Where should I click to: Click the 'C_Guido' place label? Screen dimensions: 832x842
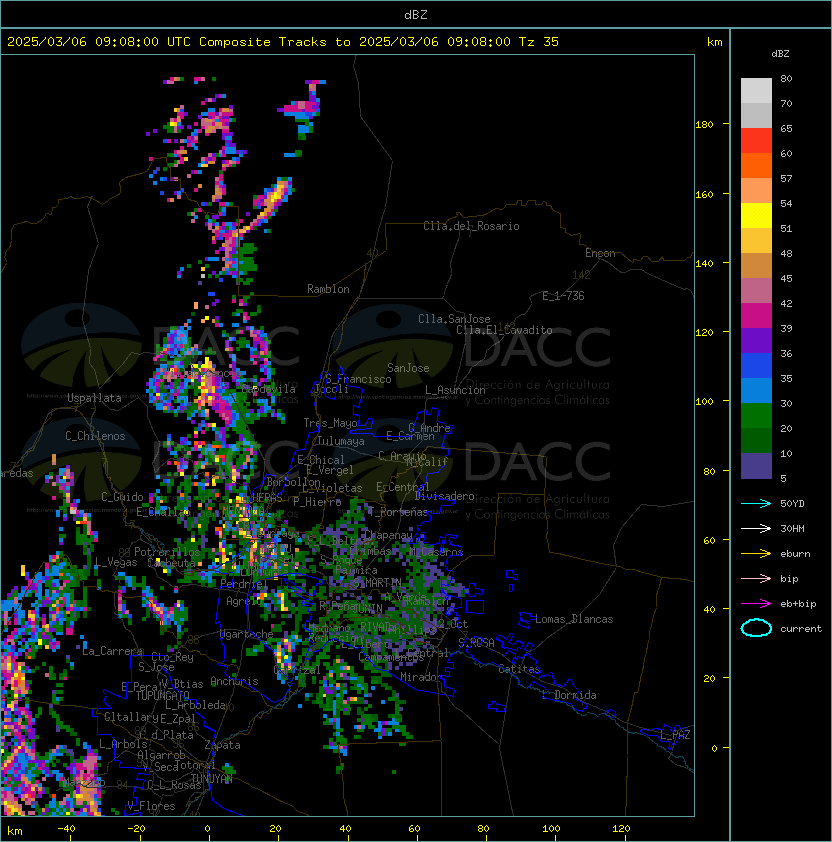click(x=122, y=497)
